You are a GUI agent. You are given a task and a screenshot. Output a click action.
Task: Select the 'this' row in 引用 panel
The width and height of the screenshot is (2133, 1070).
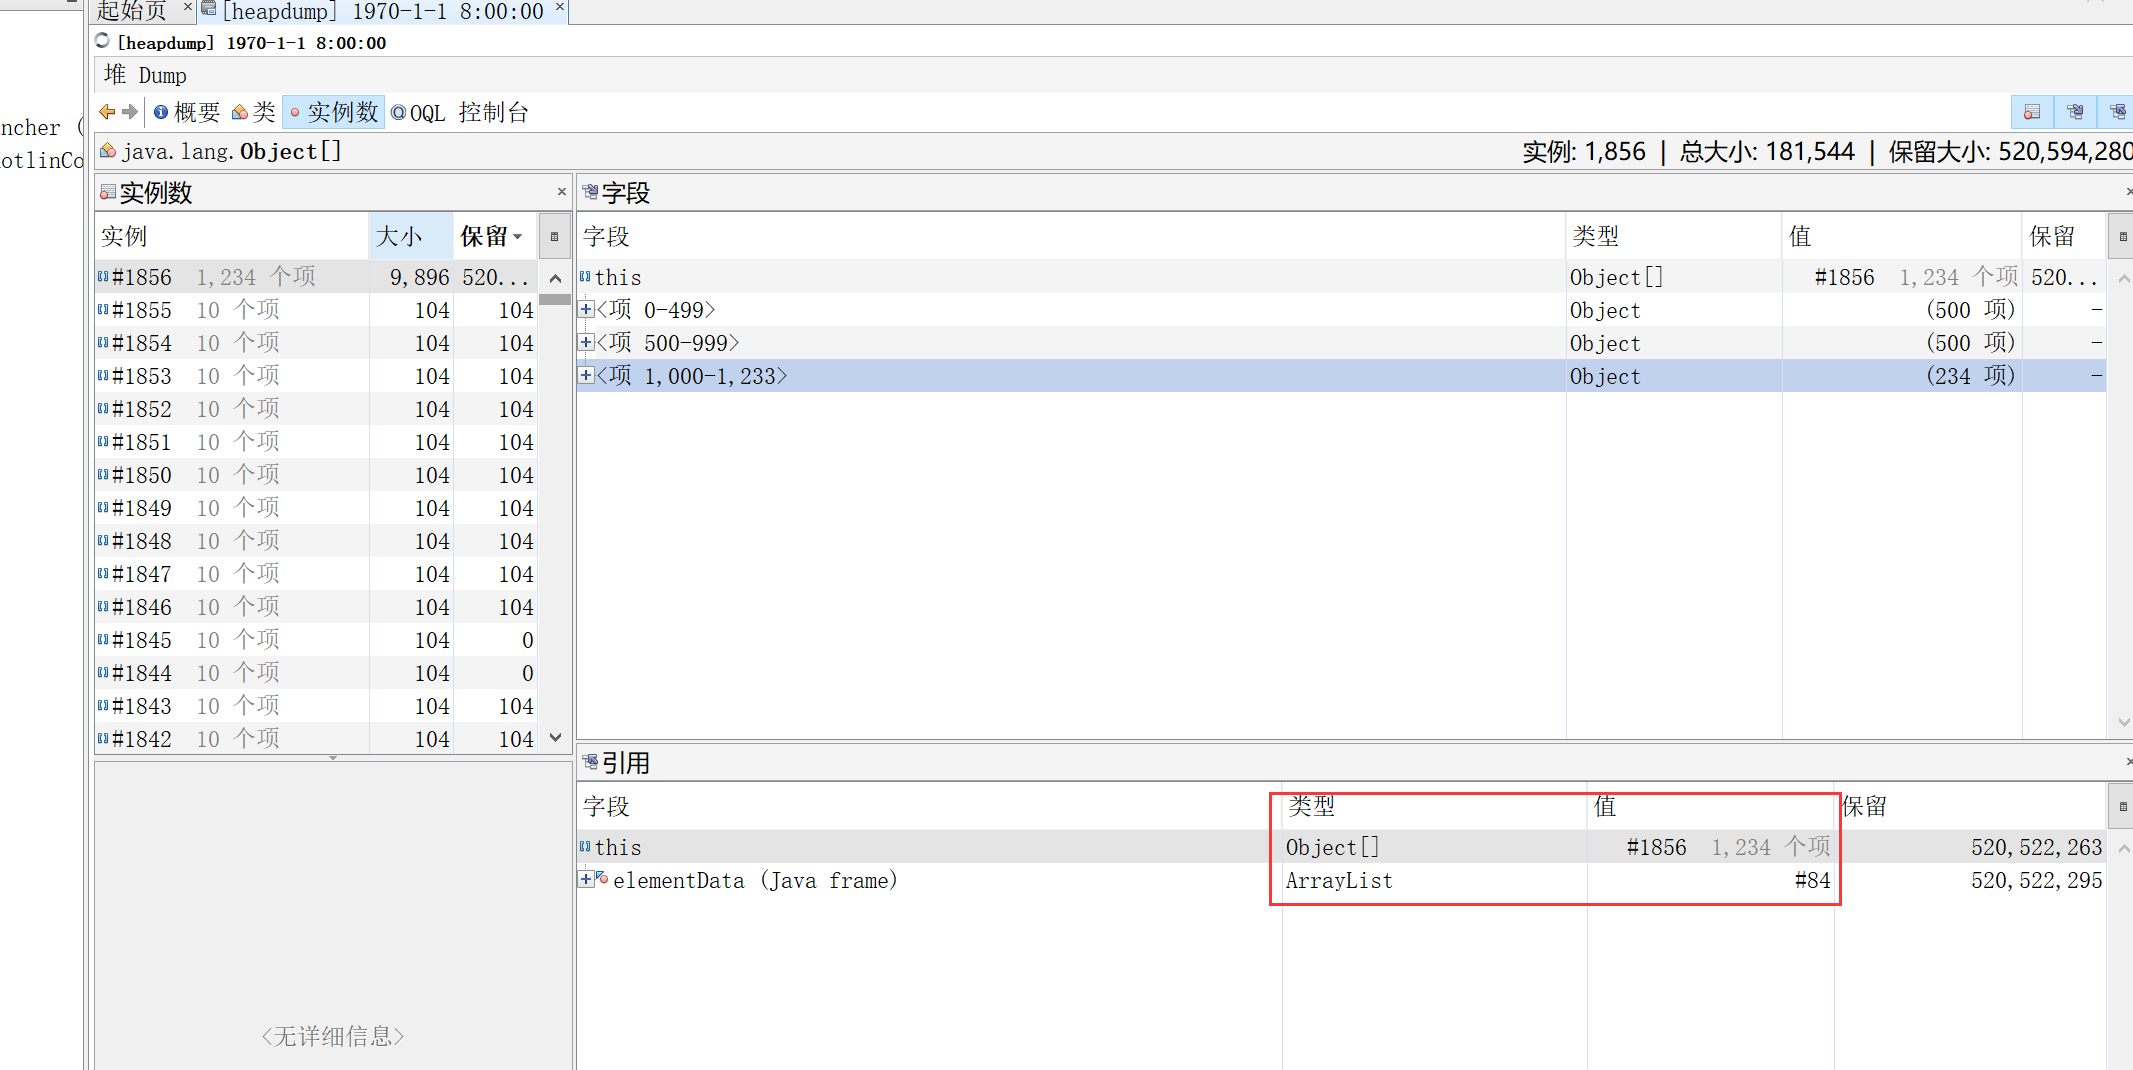pos(1341,847)
